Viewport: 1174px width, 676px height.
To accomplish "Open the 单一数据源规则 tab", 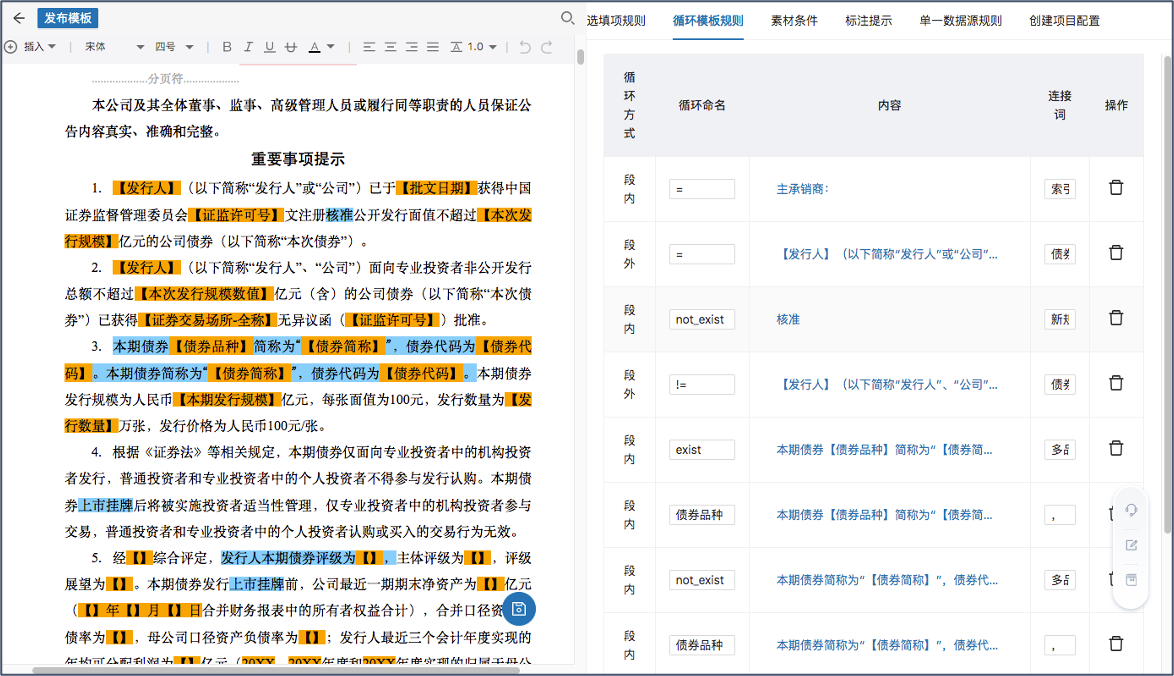I will point(960,21).
